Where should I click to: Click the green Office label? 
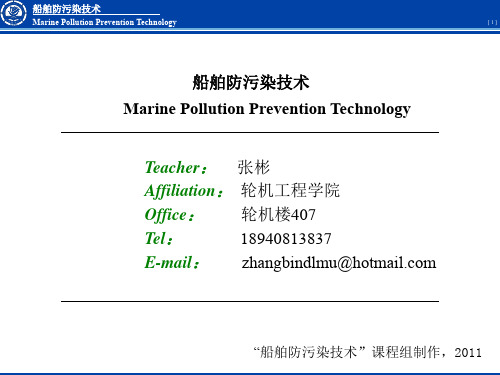[x=169, y=215]
